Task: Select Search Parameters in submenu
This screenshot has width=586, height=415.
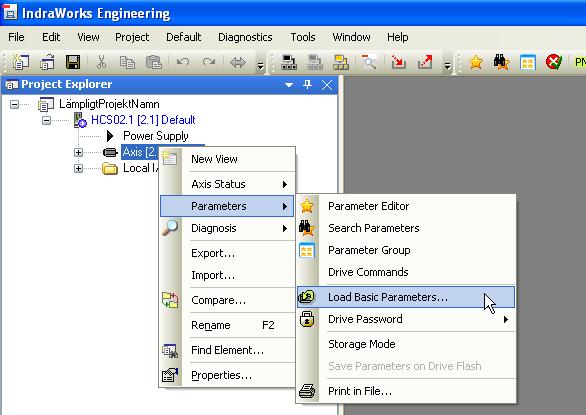Action: (406, 228)
